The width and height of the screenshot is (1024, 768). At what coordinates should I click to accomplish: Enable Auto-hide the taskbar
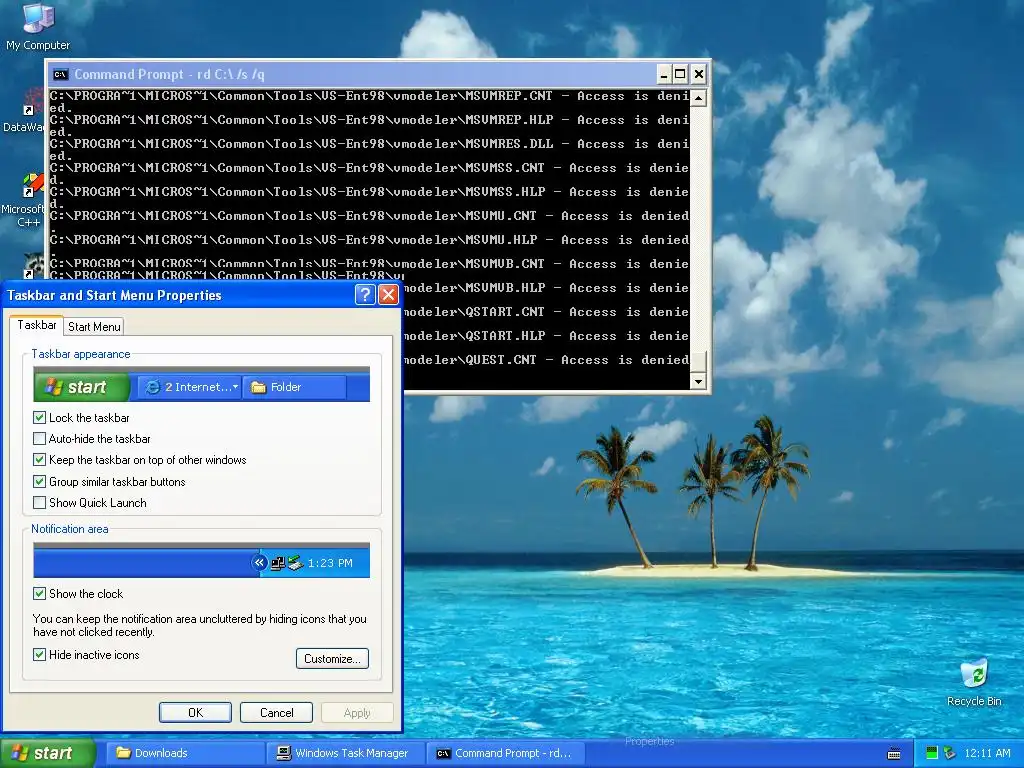tap(39, 439)
